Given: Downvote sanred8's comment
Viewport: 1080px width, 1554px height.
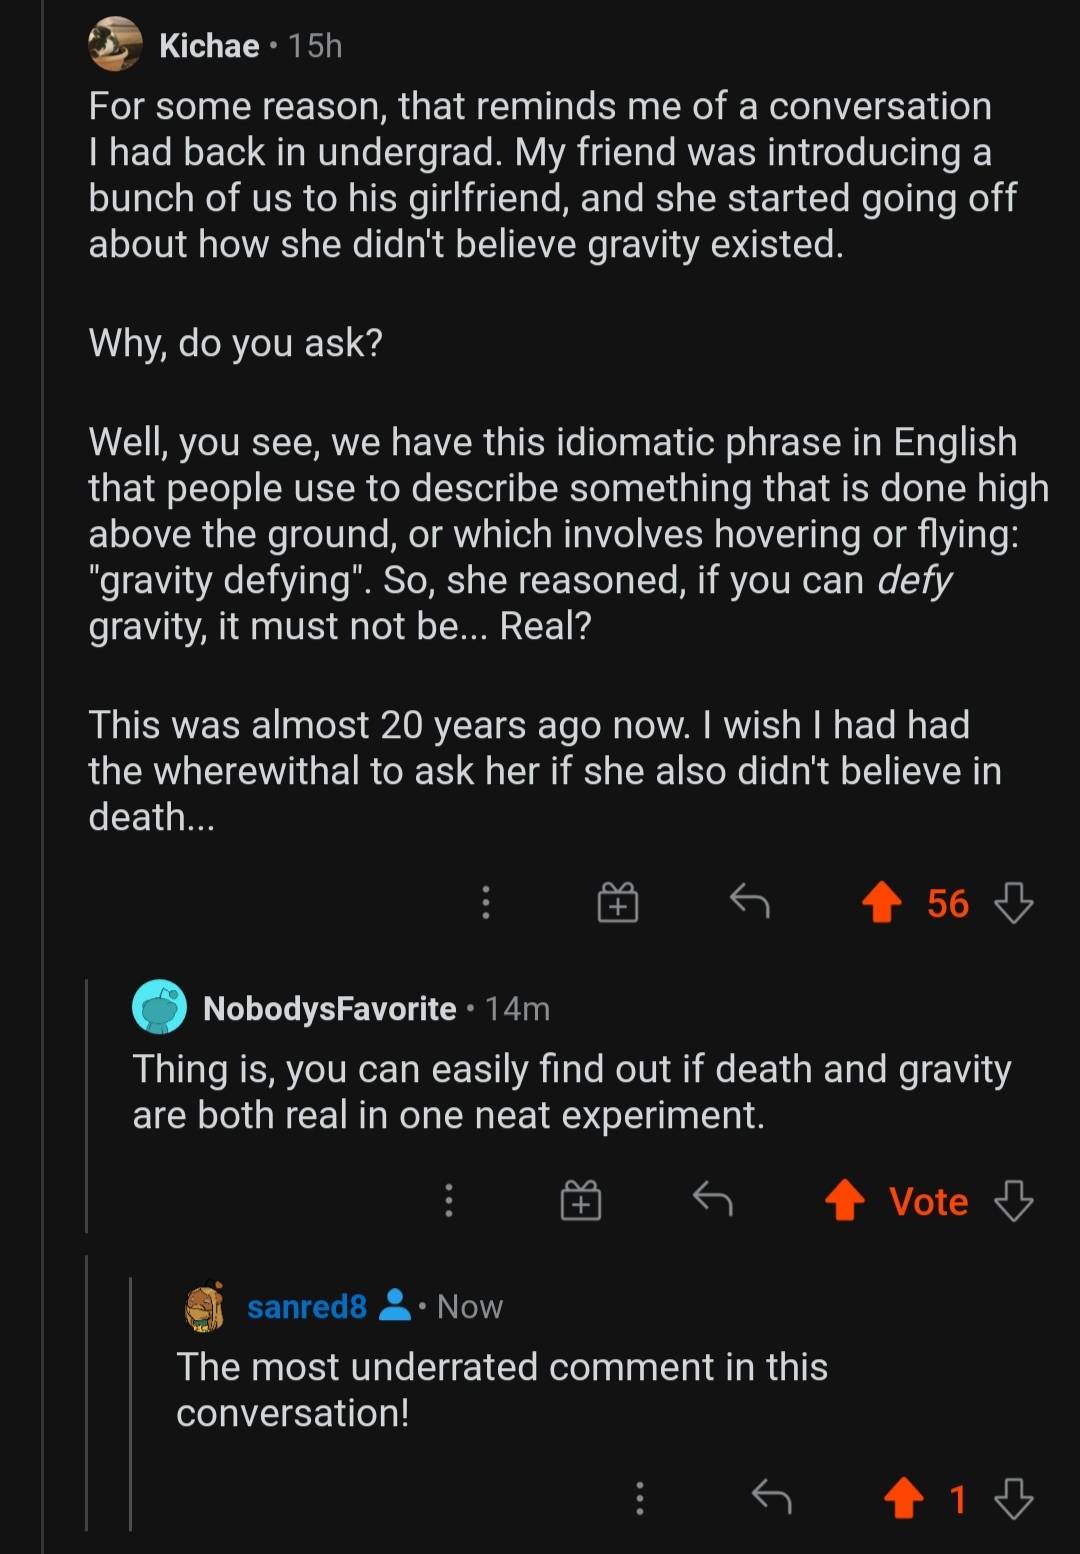Looking at the screenshot, I should (x=1014, y=1497).
